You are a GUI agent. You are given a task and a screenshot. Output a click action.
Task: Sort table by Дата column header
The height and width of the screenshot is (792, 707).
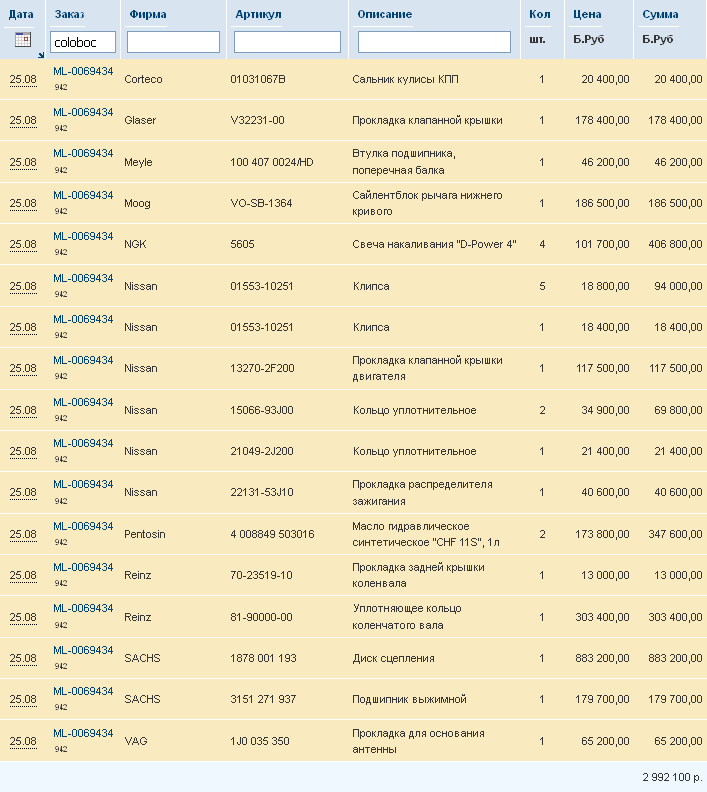[x=21, y=15]
